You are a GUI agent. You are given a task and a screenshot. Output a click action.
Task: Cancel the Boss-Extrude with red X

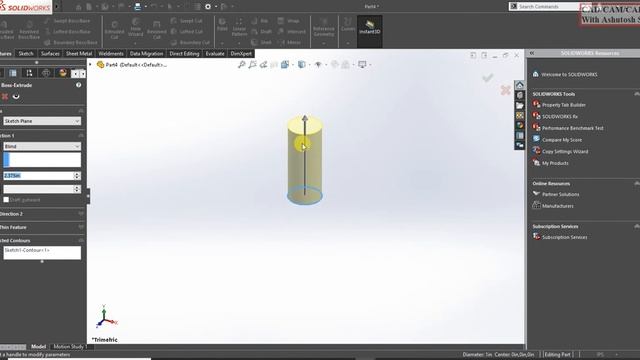(x=5, y=96)
